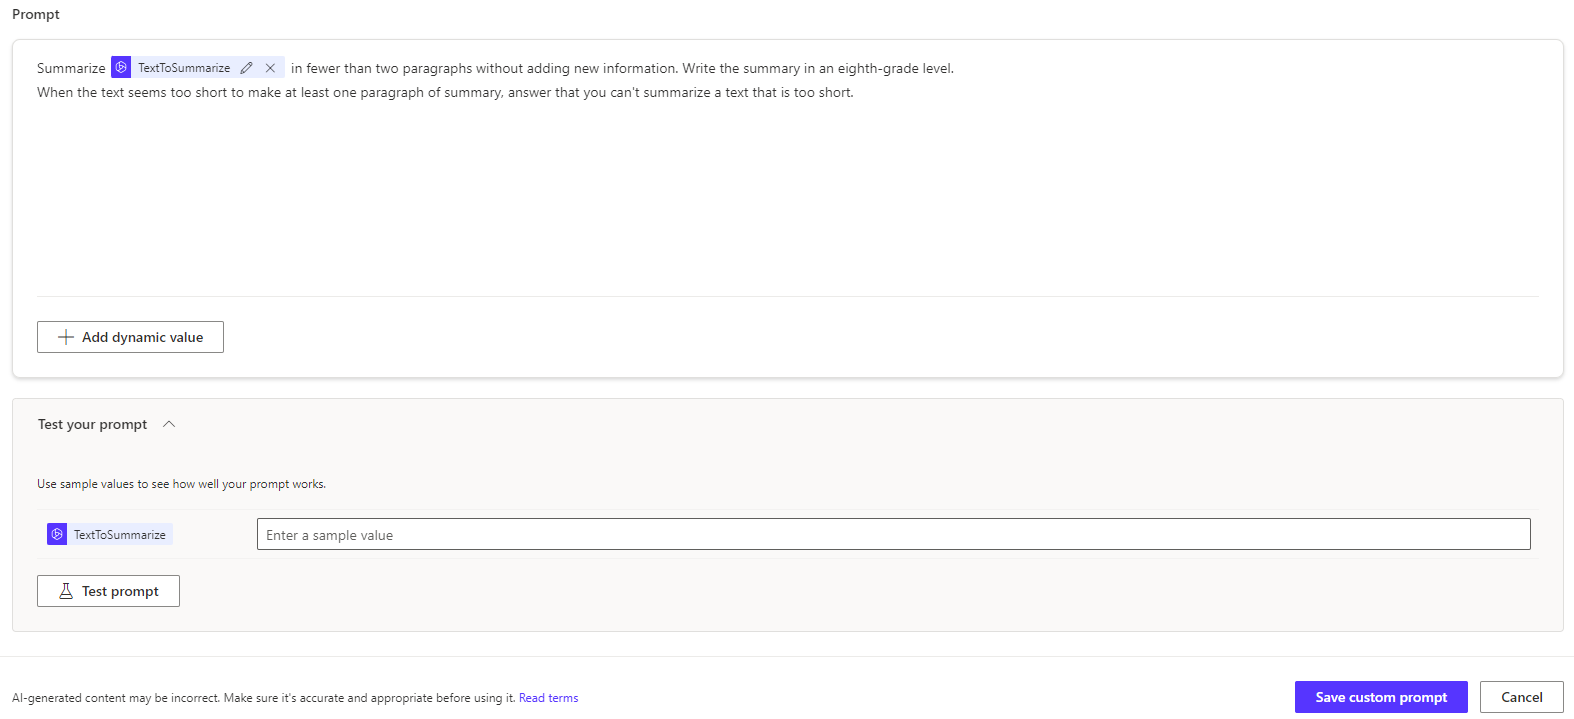Screen dimensions: 1574x719
Task: Collapse the Test your prompt chevron
Action: click(x=169, y=424)
